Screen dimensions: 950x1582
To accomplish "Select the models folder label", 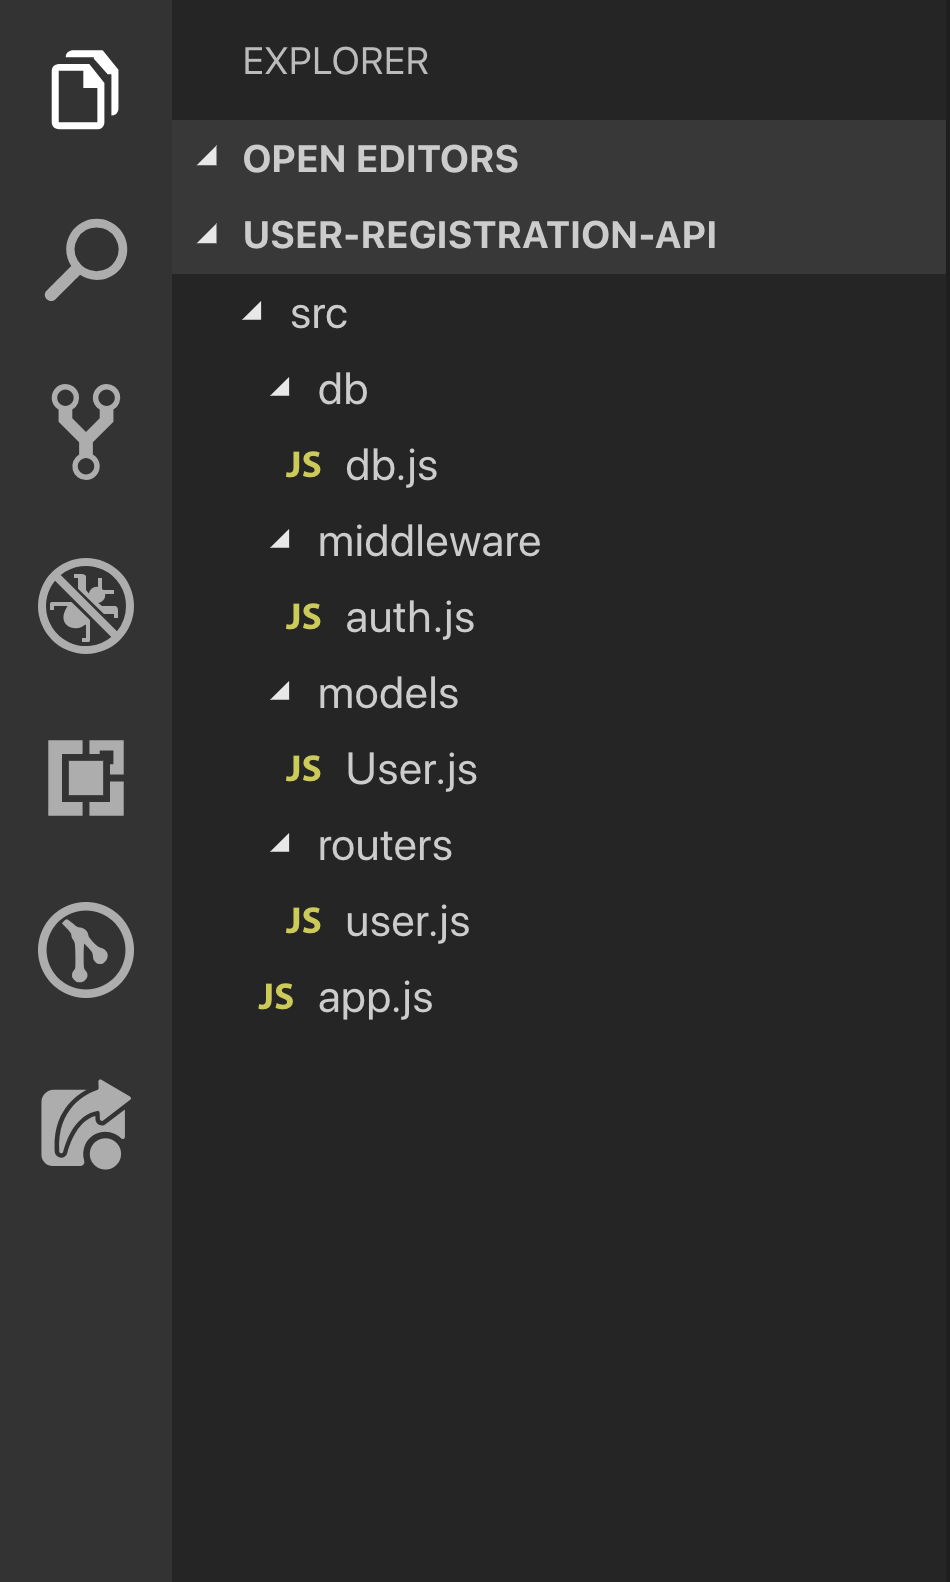I will tap(388, 694).
